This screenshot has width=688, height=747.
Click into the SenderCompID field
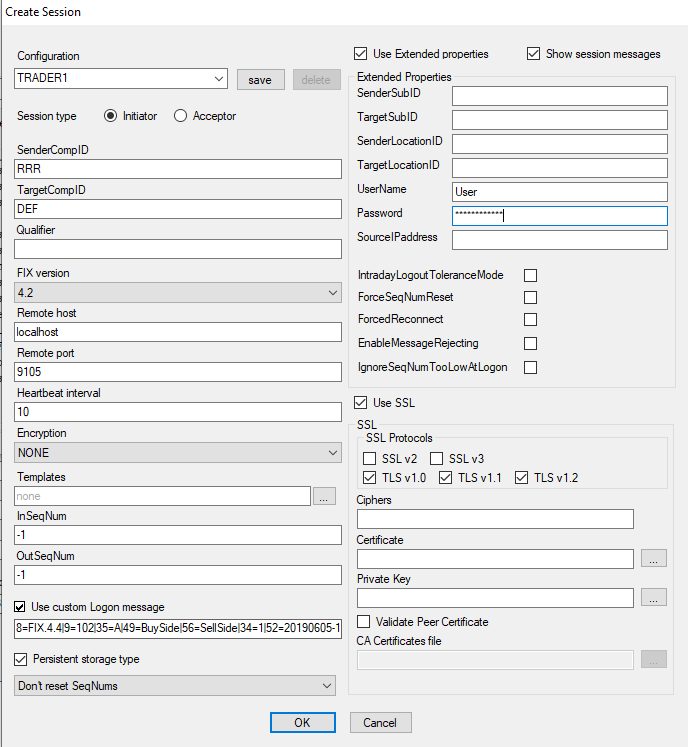178,169
